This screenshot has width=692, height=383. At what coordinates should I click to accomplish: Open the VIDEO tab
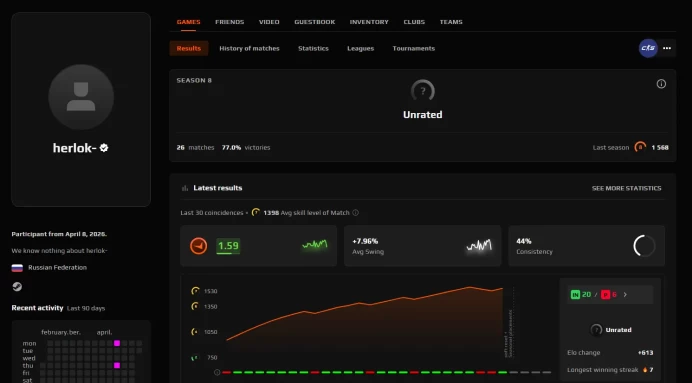coord(269,22)
